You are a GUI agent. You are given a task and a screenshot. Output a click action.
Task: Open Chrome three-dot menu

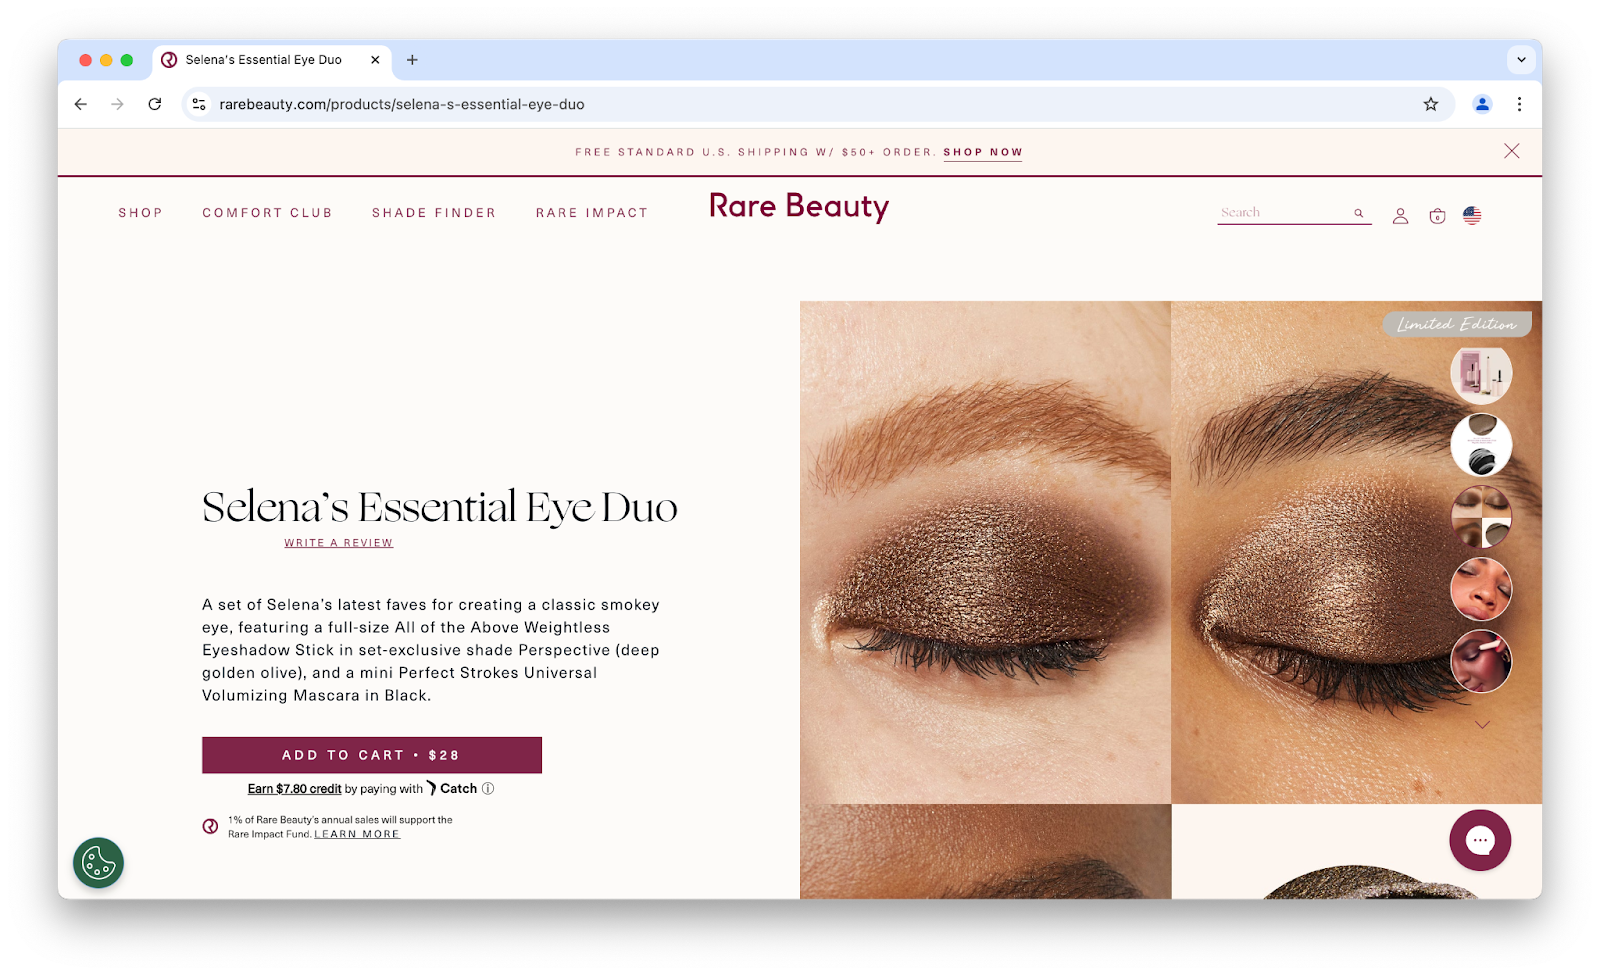click(1519, 104)
